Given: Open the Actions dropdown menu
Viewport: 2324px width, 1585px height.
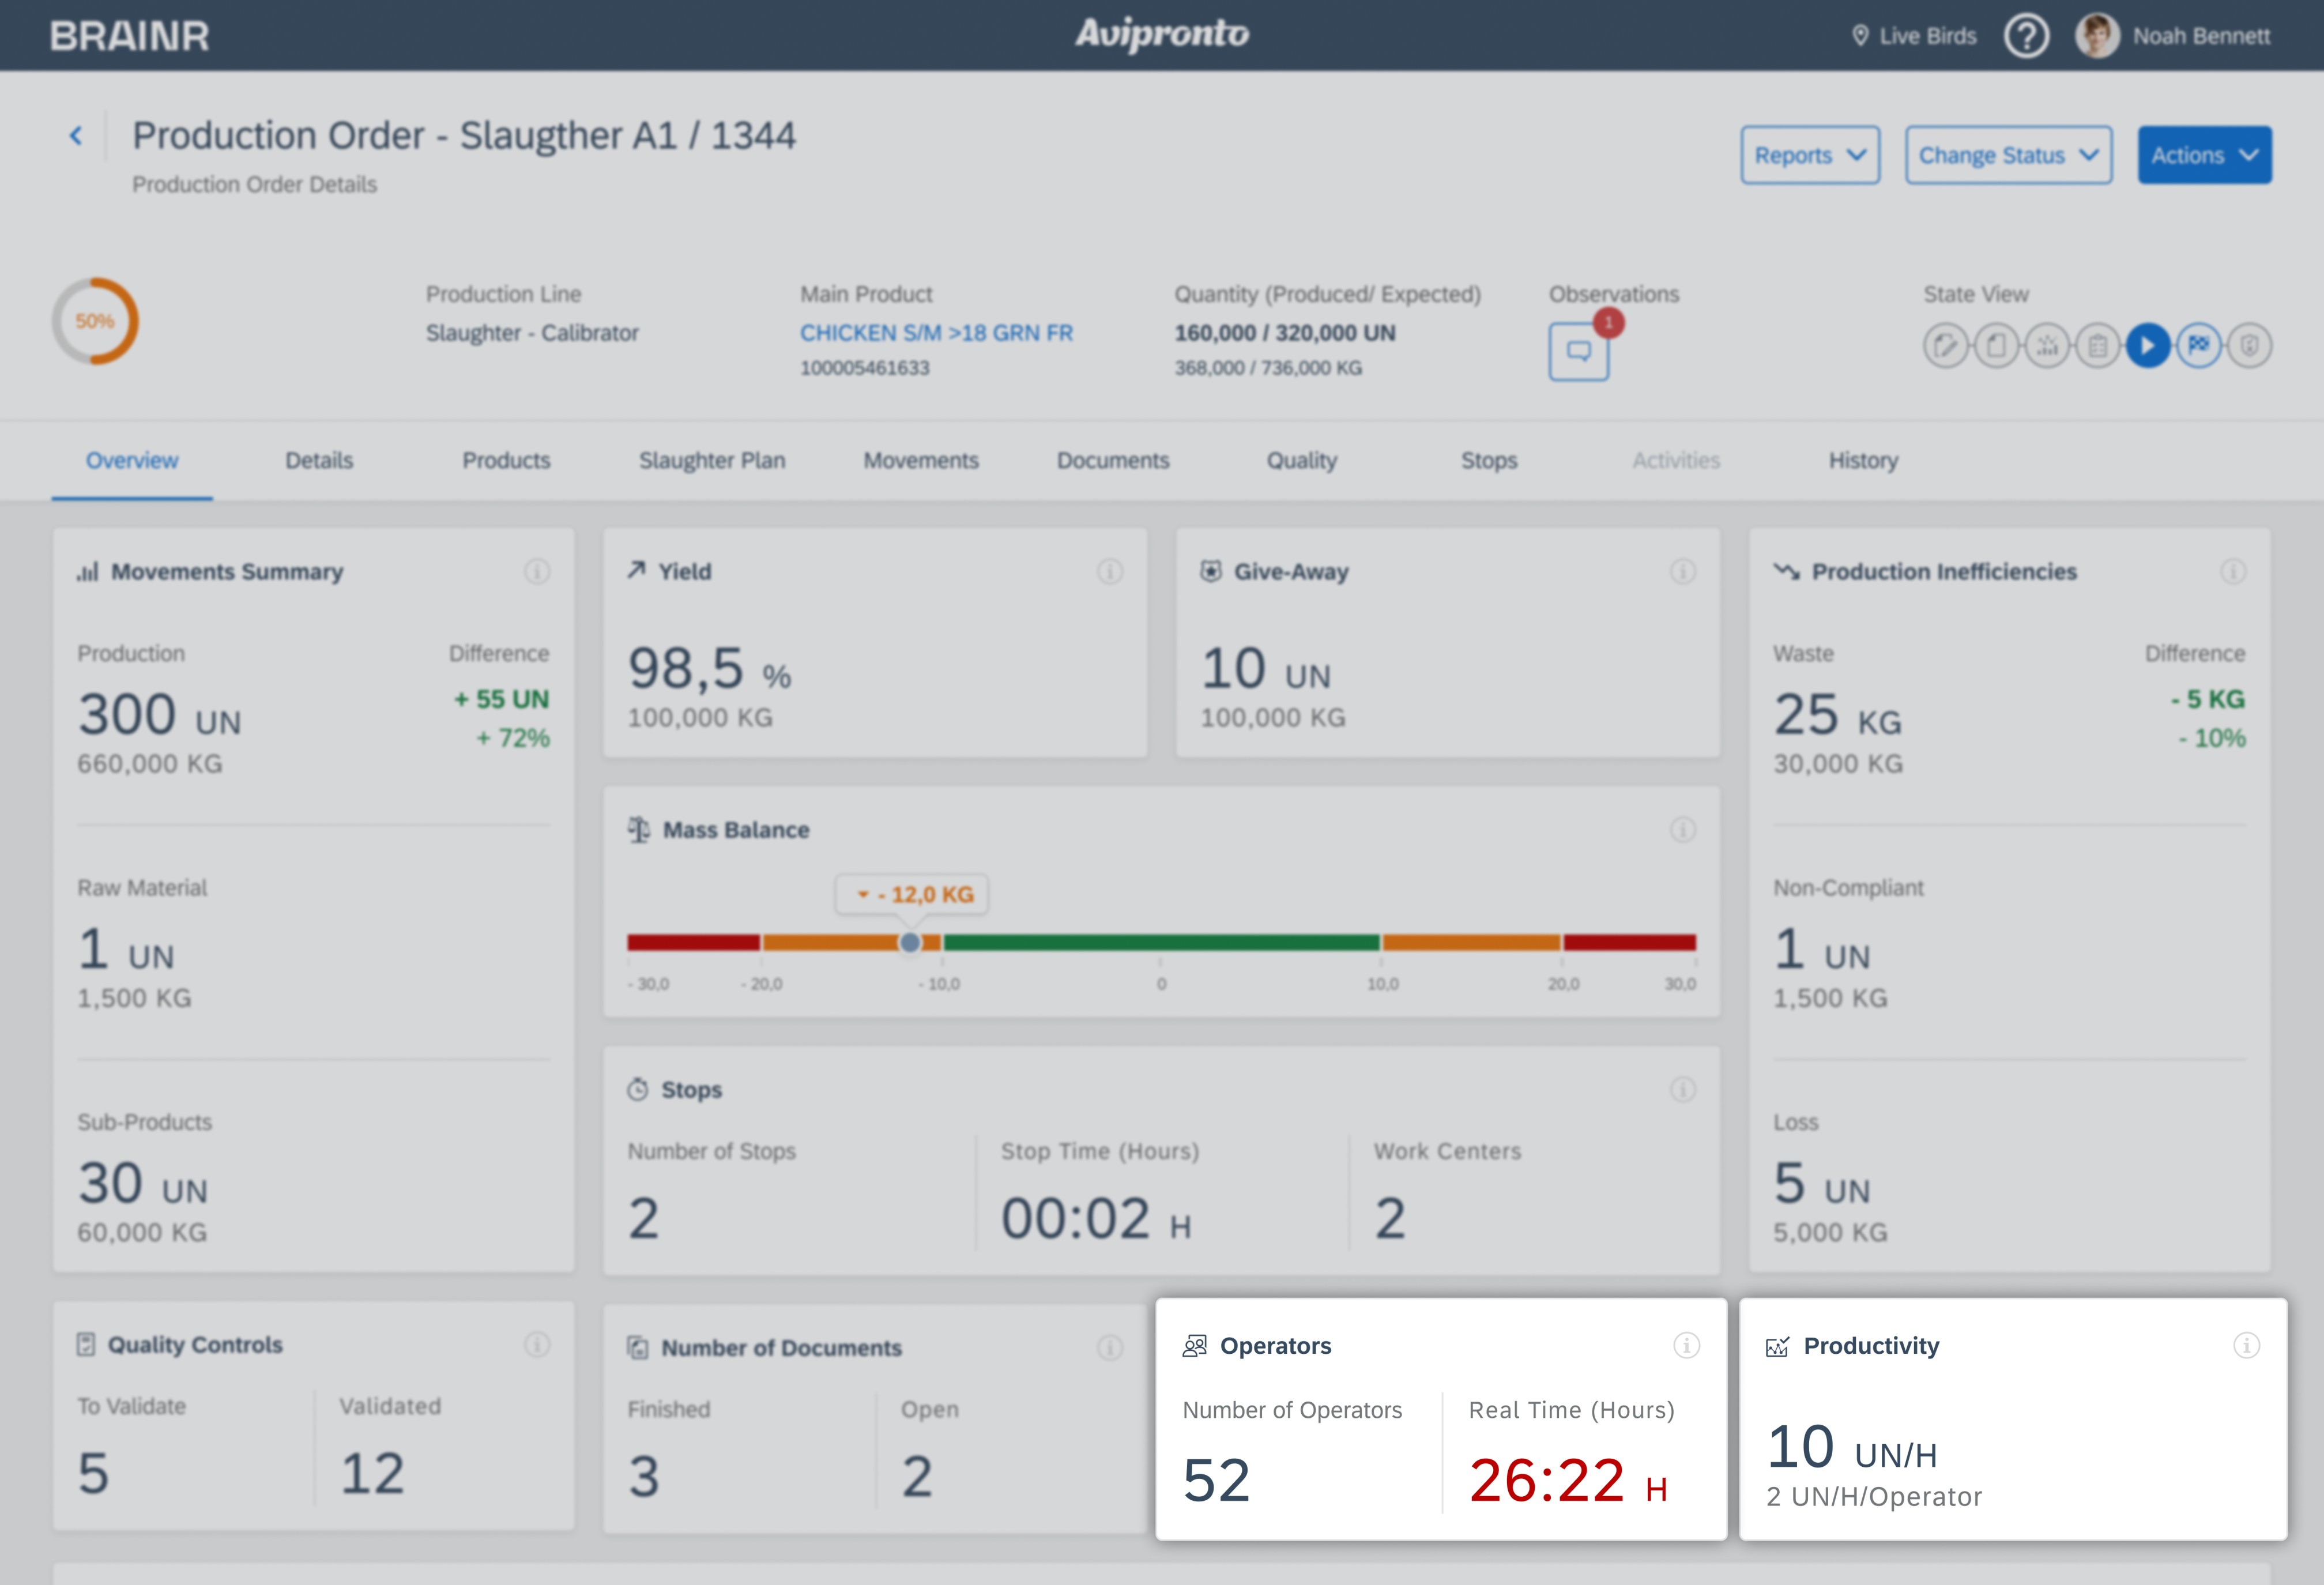Looking at the screenshot, I should pos(2204,155).
